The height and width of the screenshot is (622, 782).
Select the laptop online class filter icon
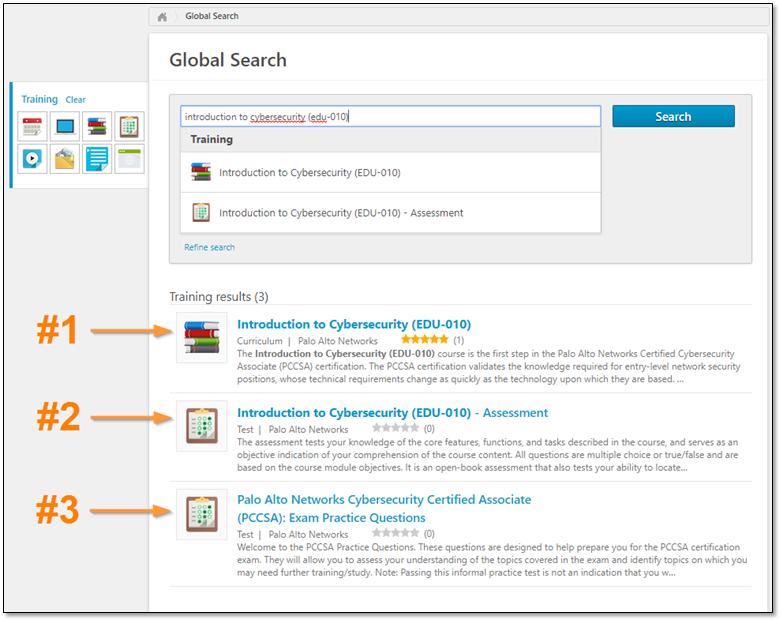[x=65, y=127]
